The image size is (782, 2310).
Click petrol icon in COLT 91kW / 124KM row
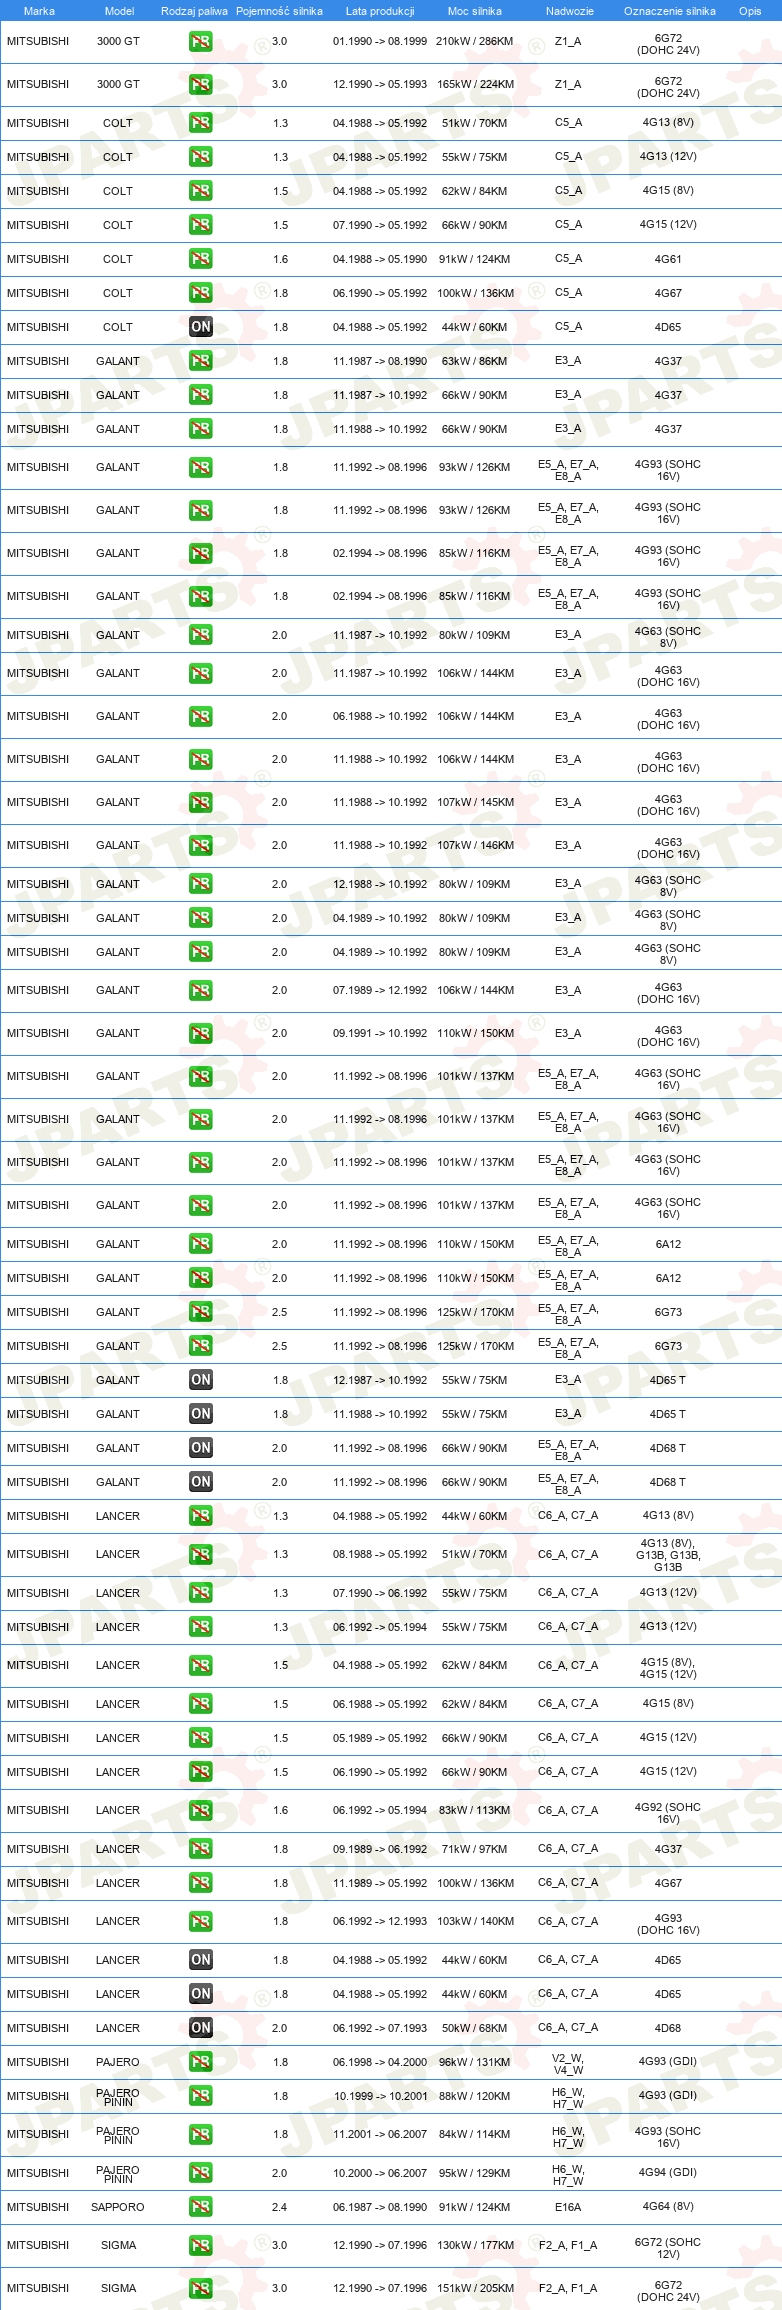point(200,259)
